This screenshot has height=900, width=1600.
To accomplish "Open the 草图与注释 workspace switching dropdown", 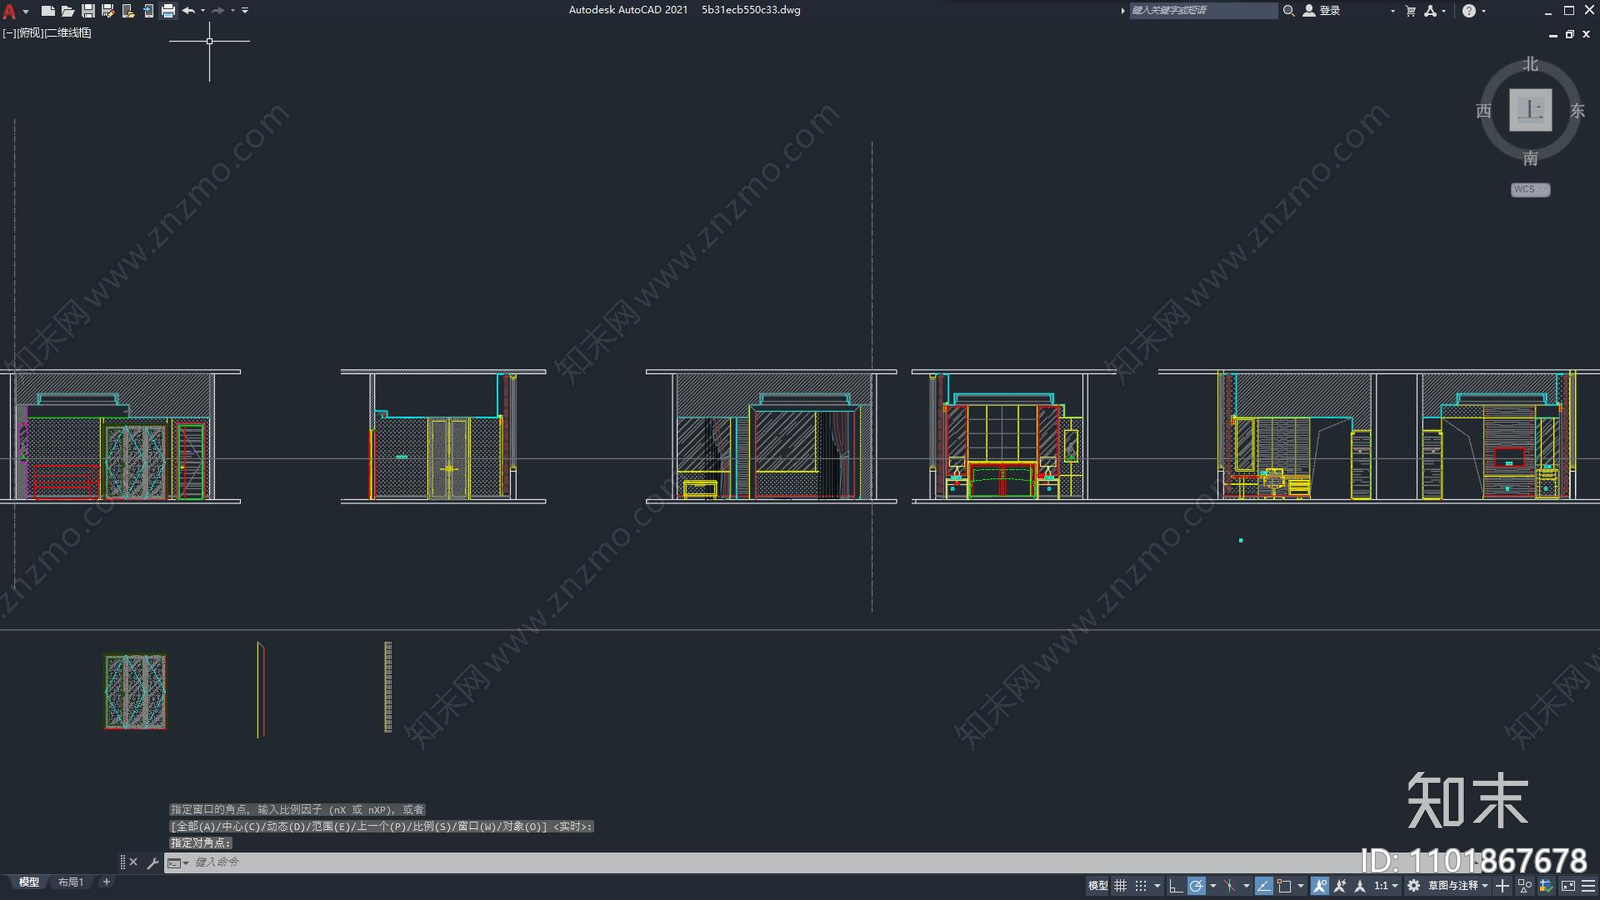I will (1458, 886).
